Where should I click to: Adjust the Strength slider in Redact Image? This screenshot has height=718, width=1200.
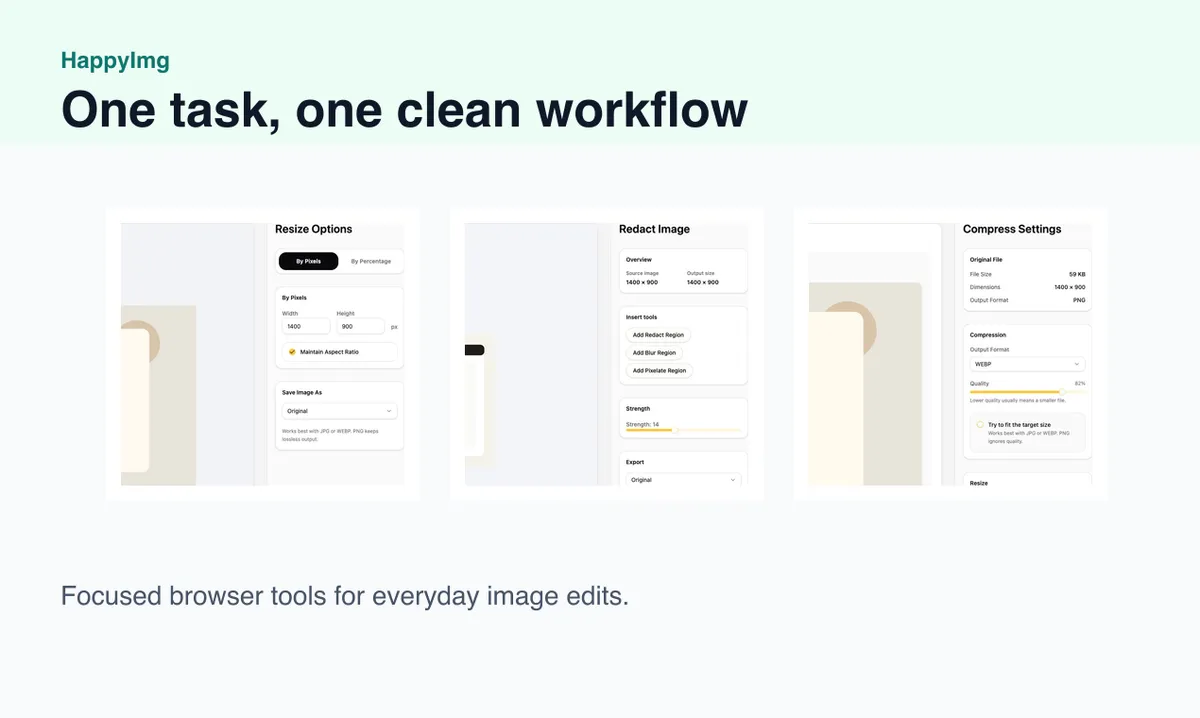[684, 430]
